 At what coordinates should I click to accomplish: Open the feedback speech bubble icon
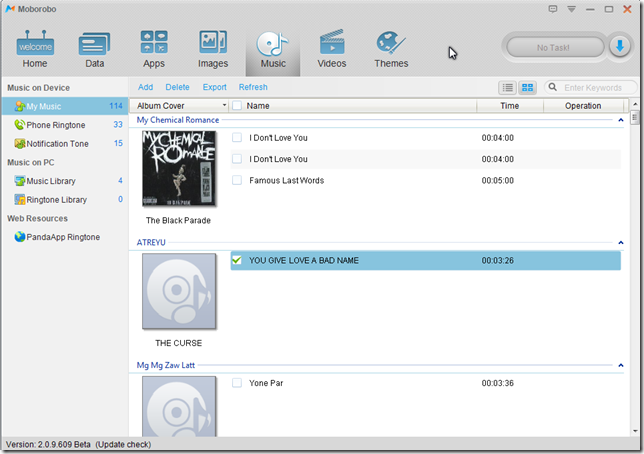tap(553, 9)
